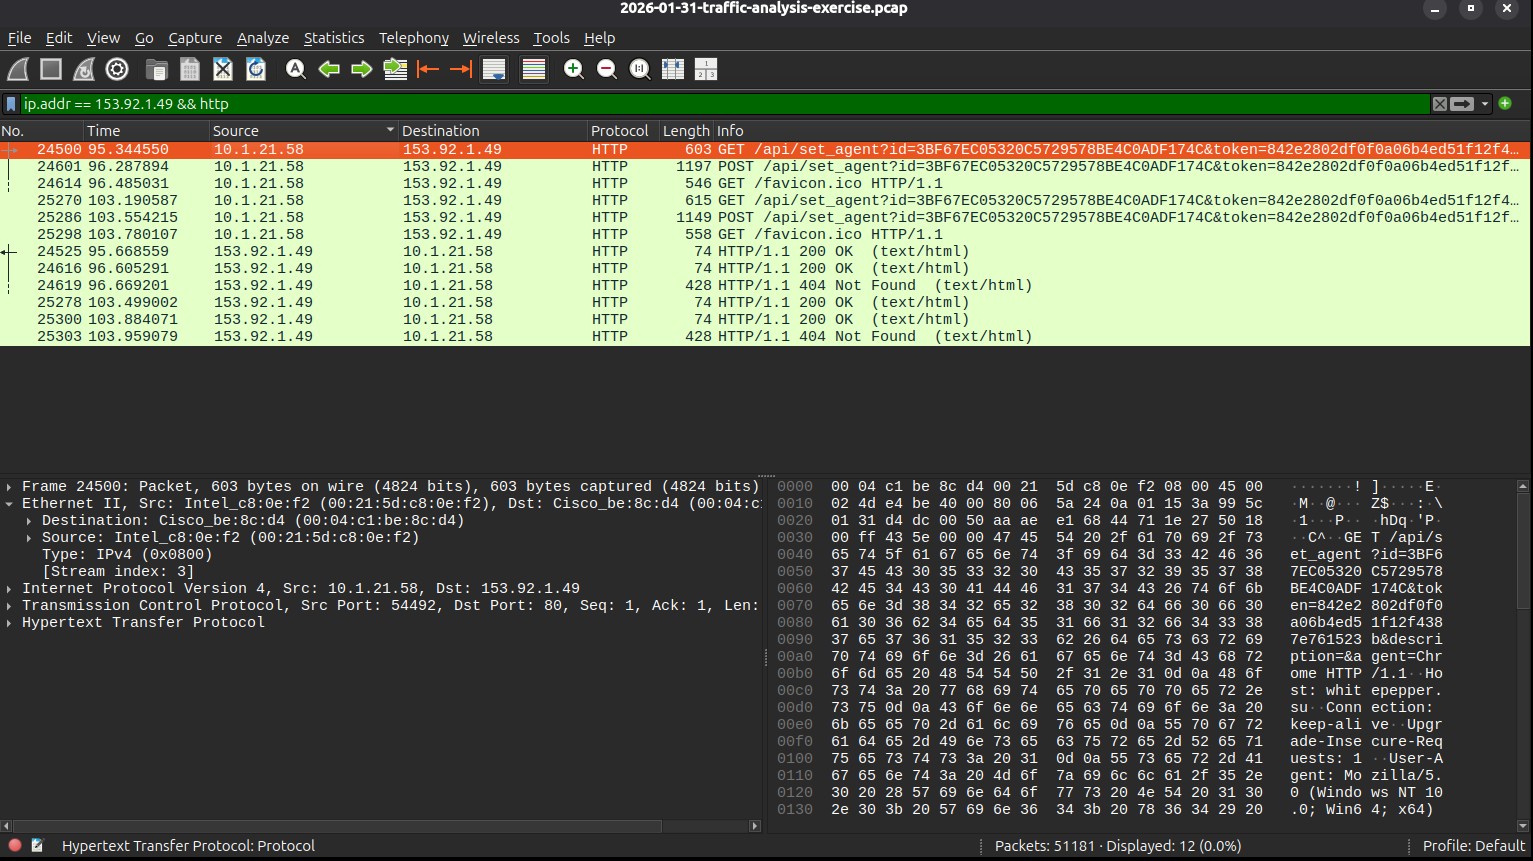Reset text to normal size

[x=640, y=69]
